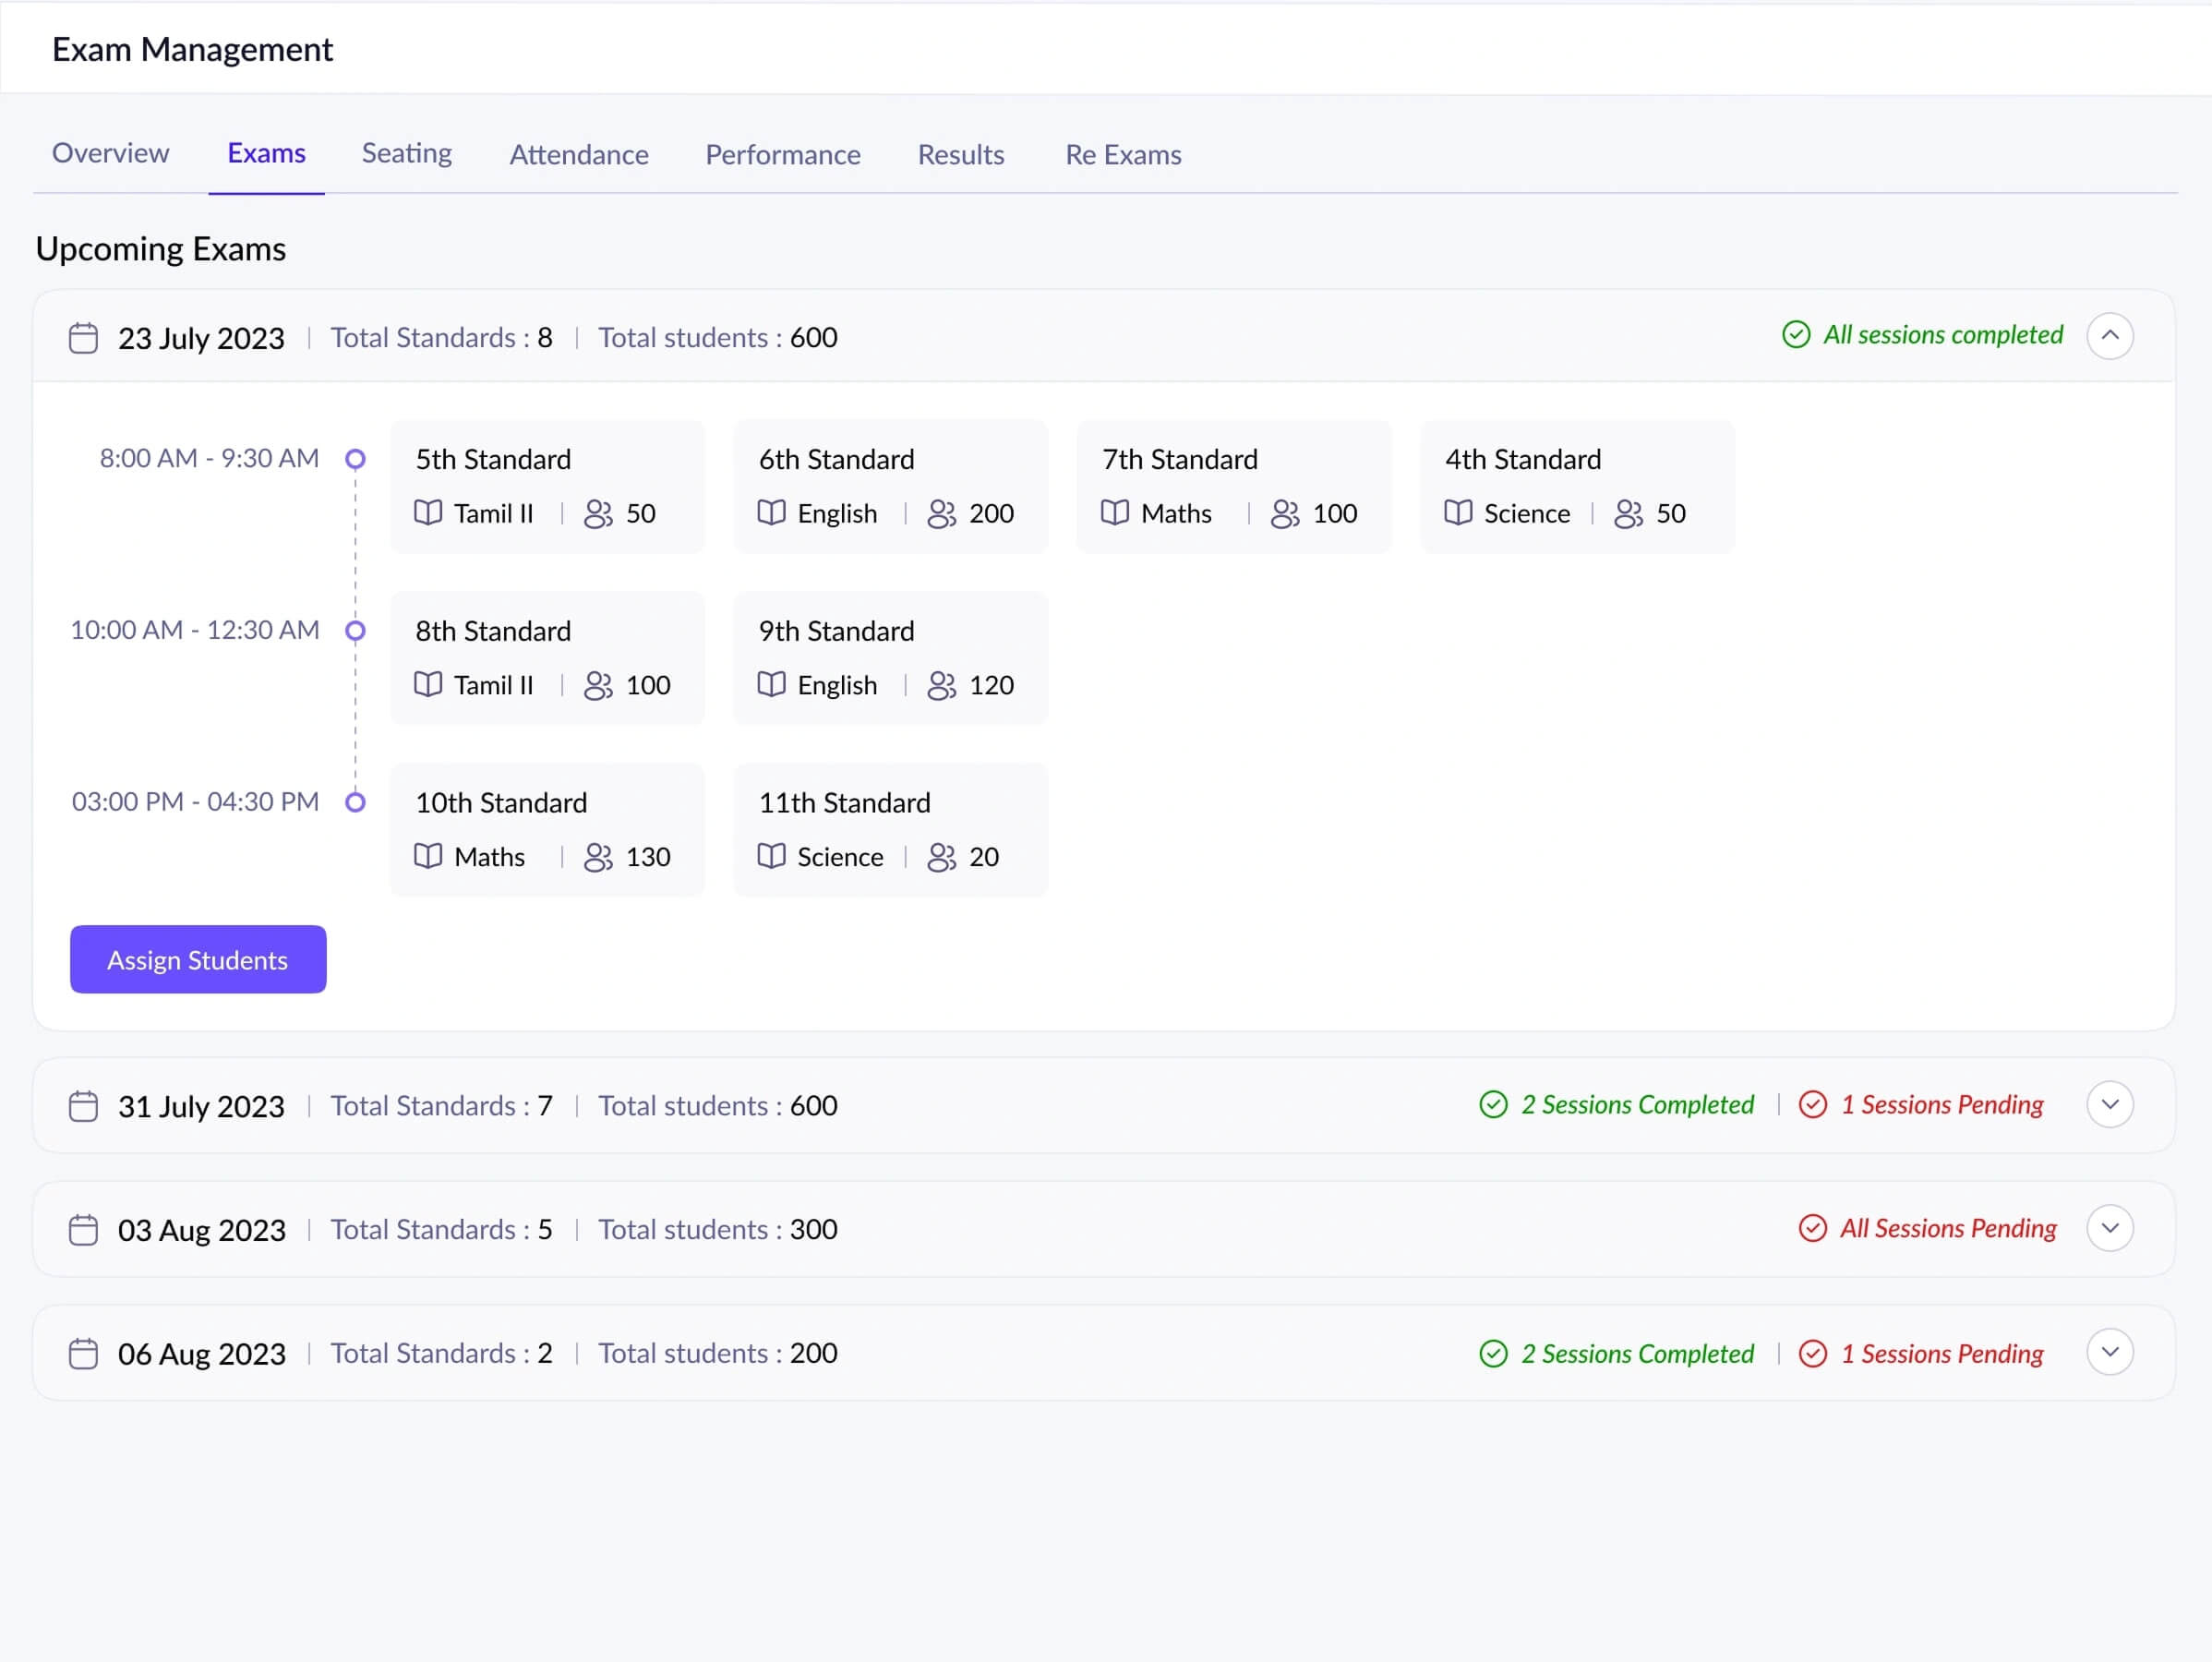This screenshot has height=1662, width=2212.
Task: Click students icon in 6th Standard card
Action: coord(941,513)
